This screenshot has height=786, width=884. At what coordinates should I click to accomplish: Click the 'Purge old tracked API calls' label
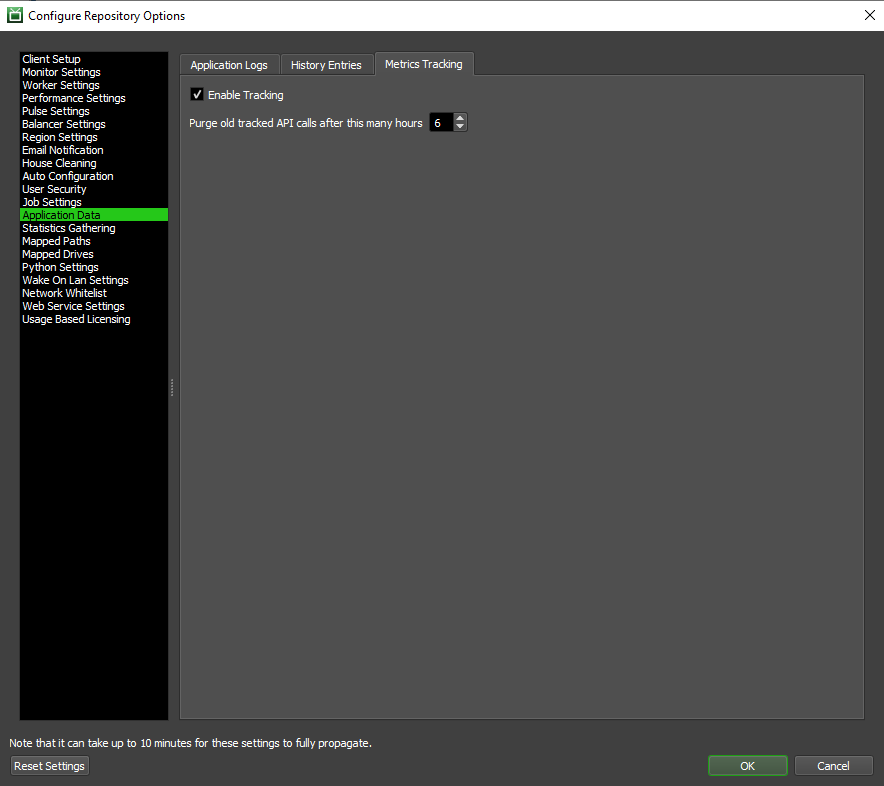click(306, 123)
